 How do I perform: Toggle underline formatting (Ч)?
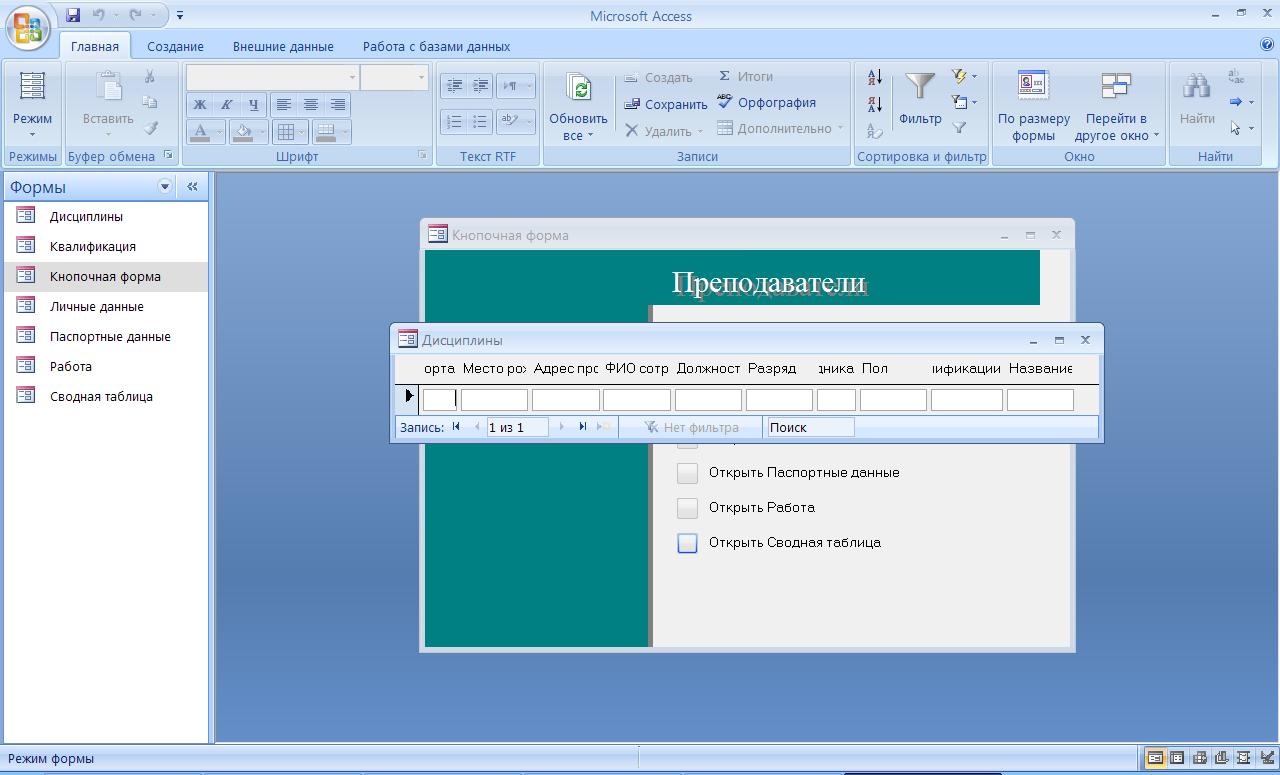coord(254,104)
